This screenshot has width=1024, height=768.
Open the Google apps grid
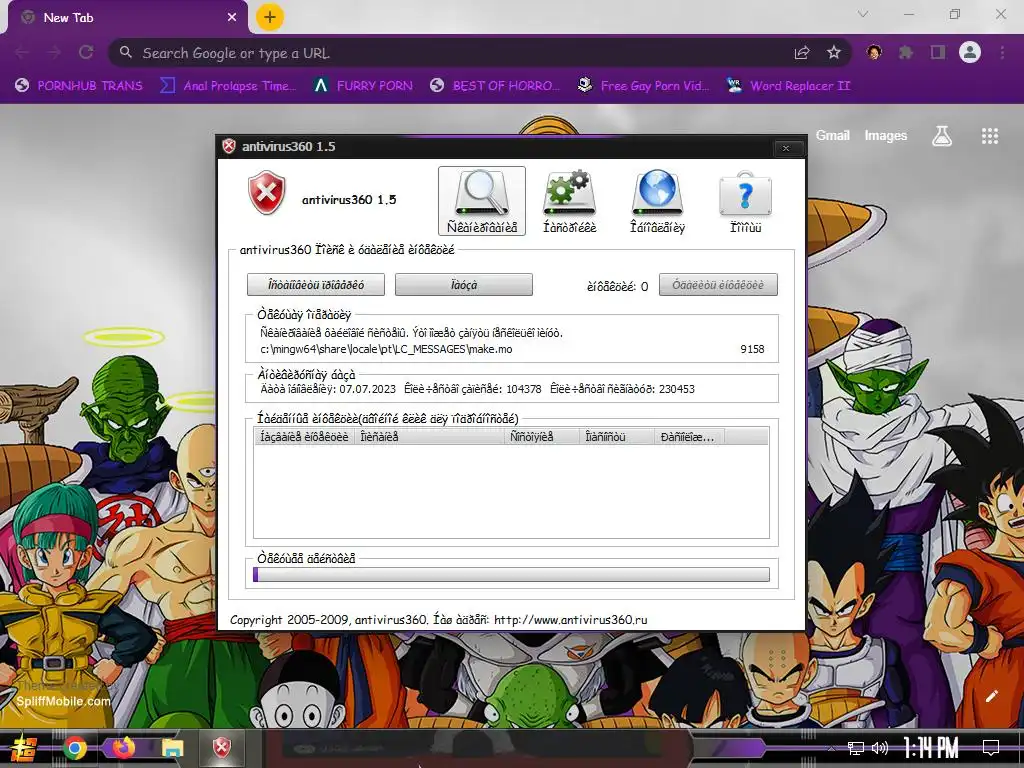(x=990, y=136)
